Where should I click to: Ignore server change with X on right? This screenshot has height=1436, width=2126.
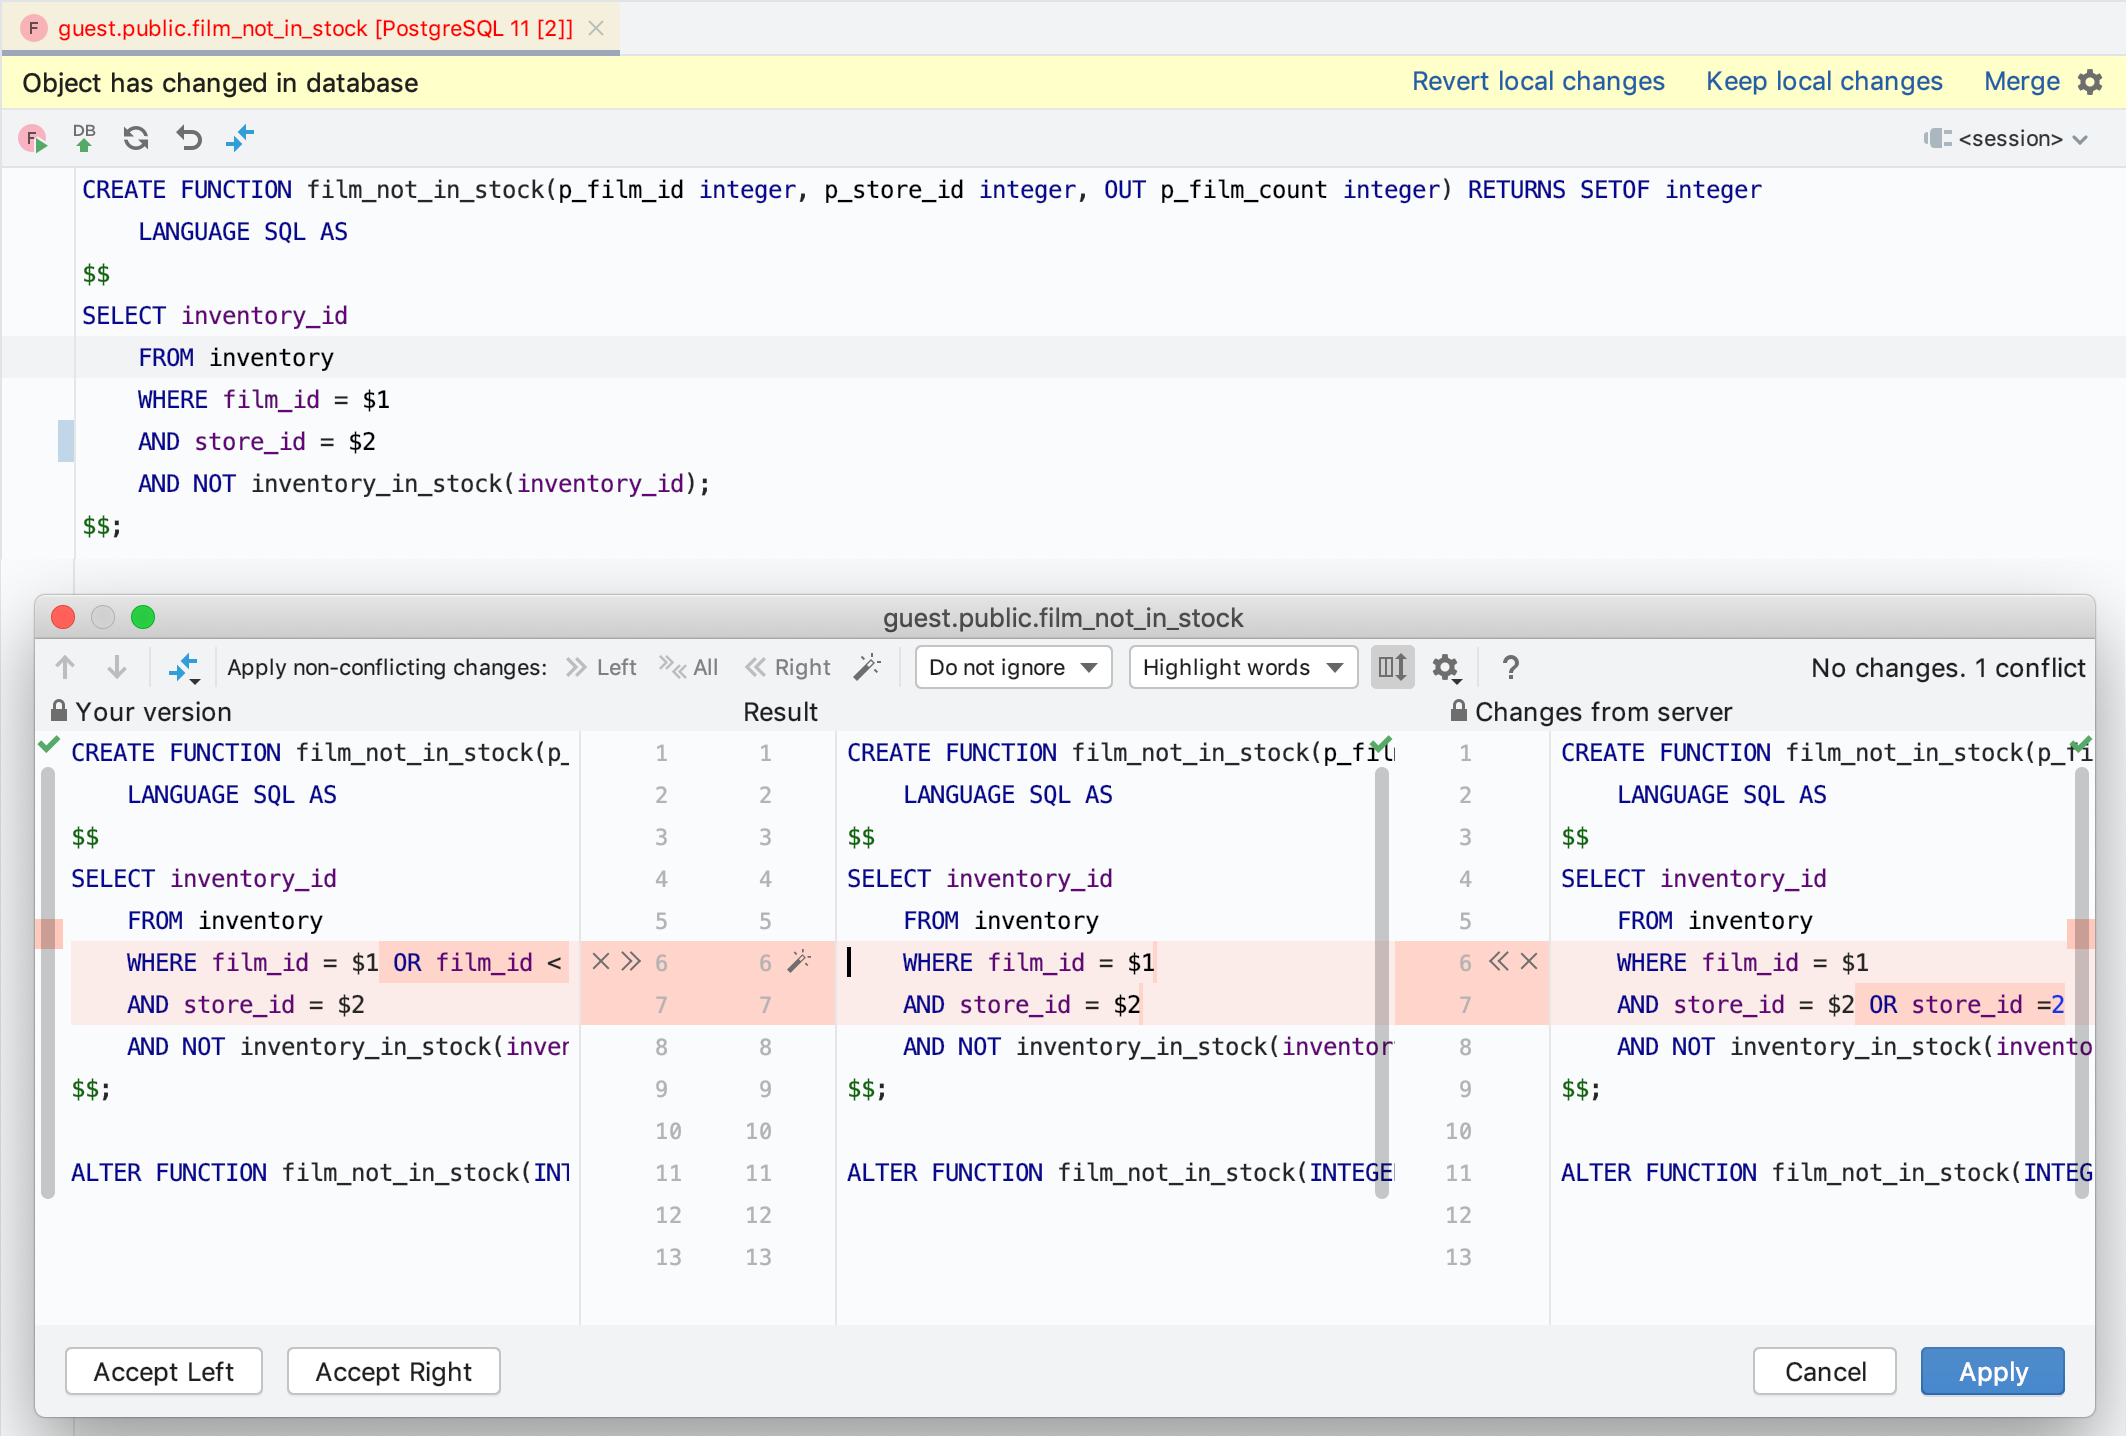coord(1529,962)
